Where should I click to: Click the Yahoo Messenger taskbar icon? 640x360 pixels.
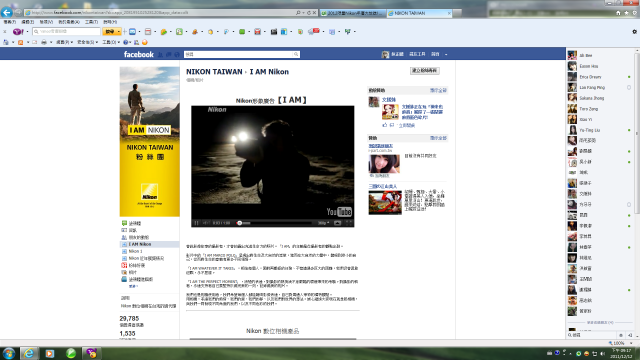91,353
